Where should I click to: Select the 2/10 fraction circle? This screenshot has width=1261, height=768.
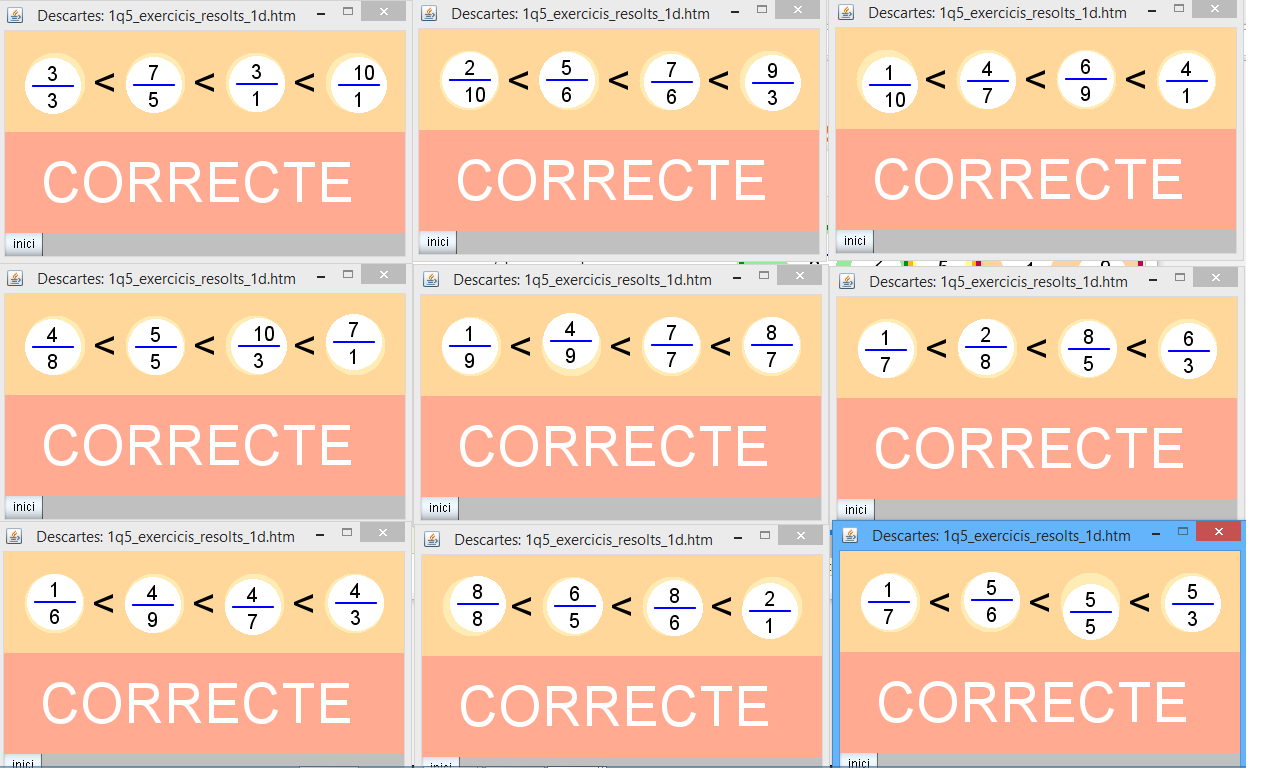coord(469,81)
